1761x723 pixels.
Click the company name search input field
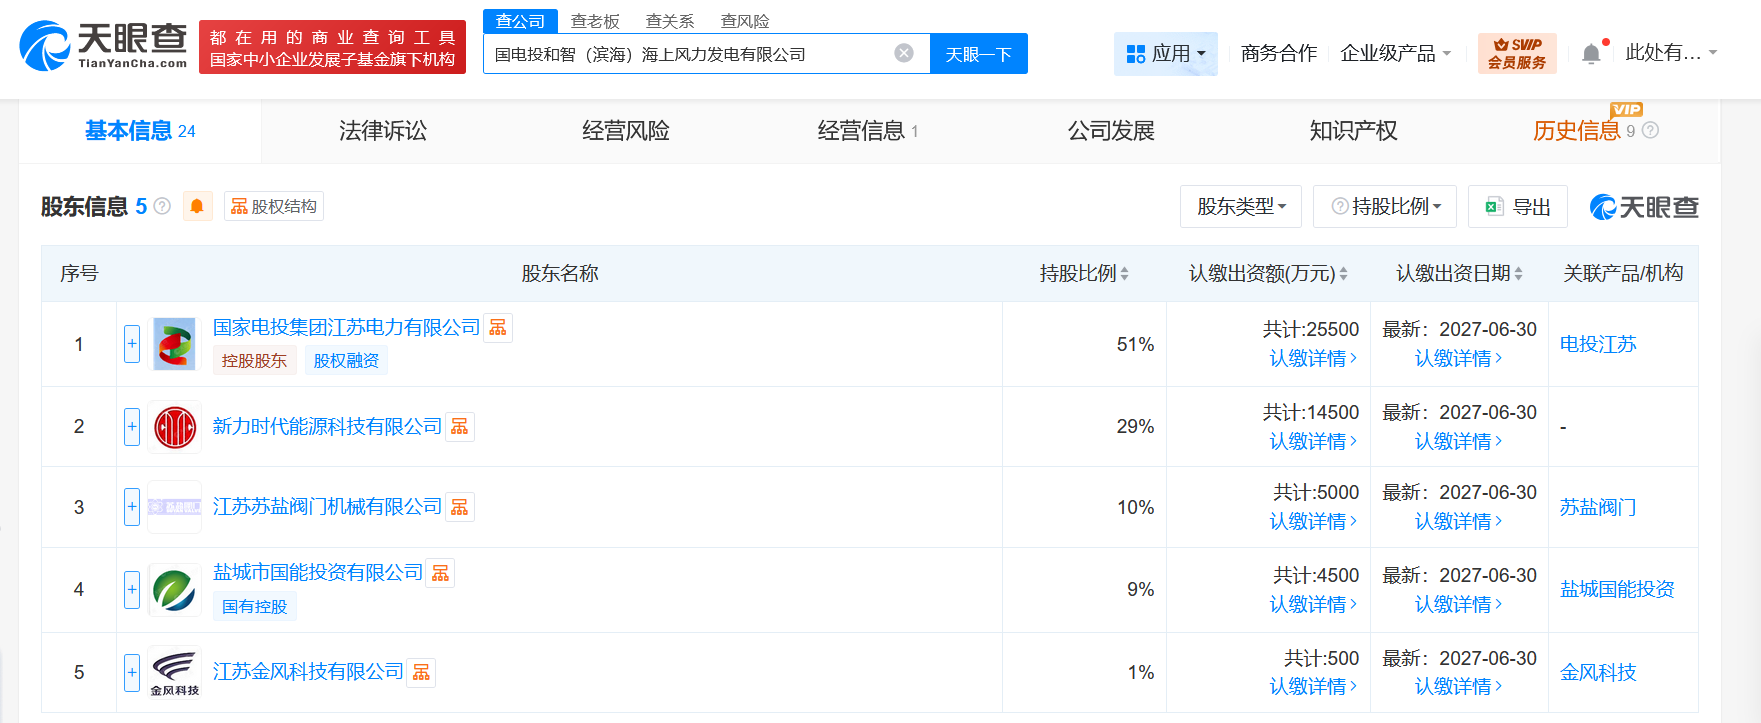pyautogui.click(x=690, y=54)
